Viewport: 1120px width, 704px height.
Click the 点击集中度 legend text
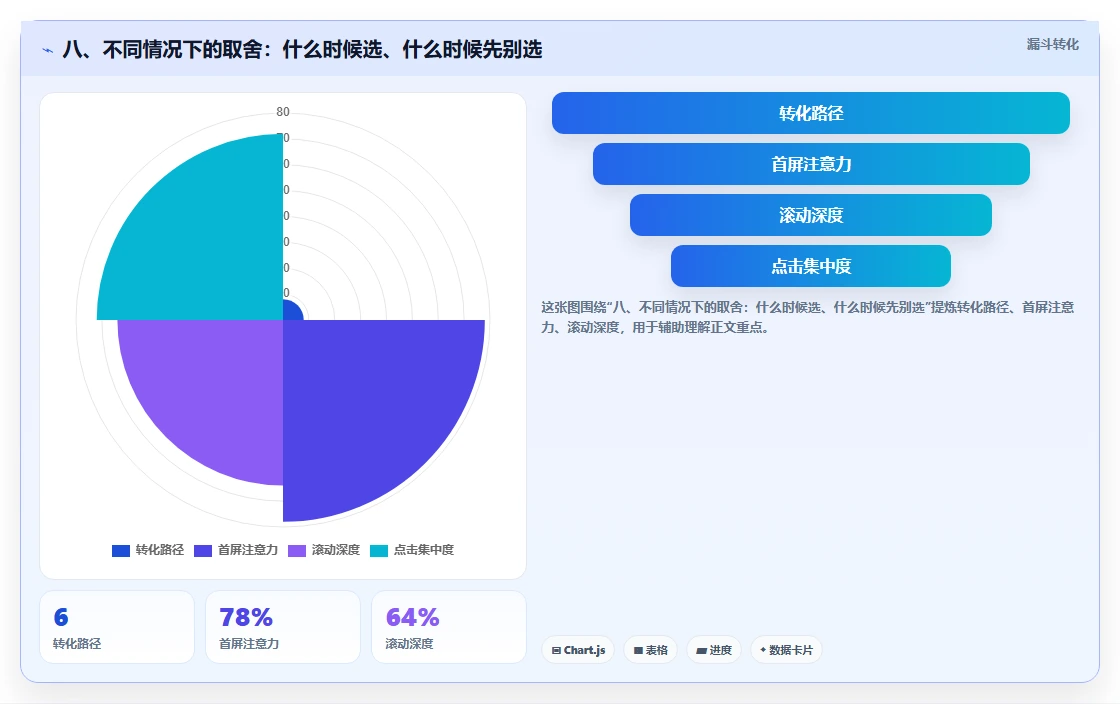pyautogui.click(x=424, y=550)
